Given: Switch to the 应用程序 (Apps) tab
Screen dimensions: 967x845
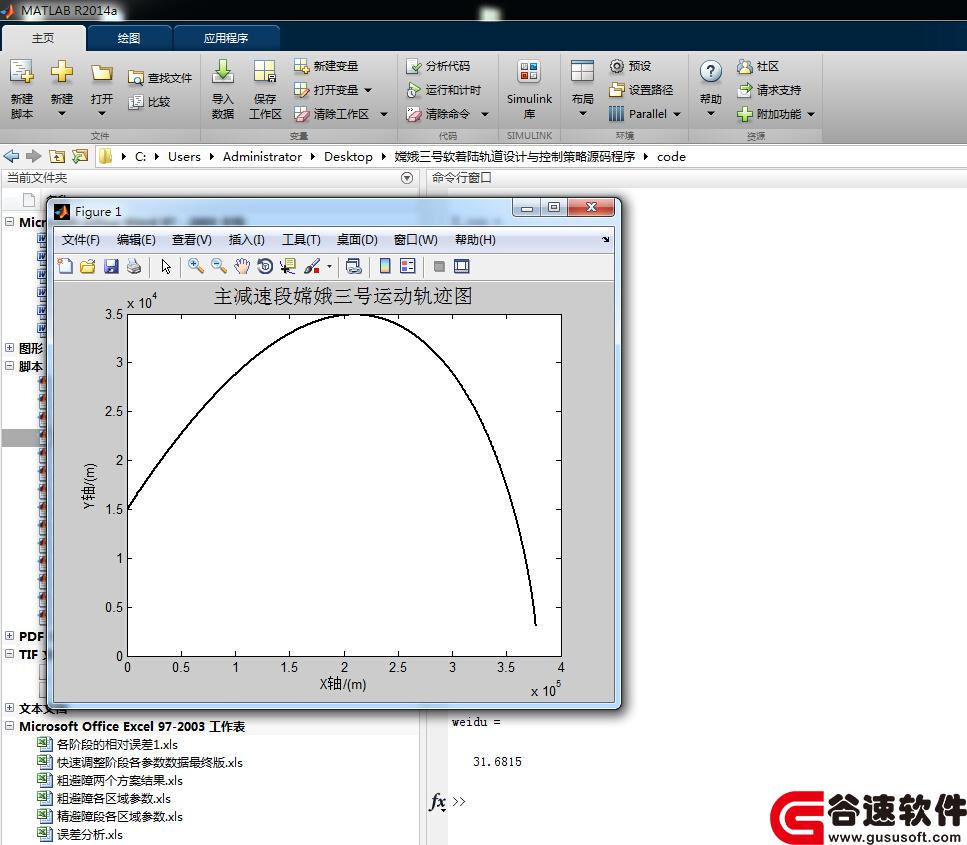Looking at the screenshot, I should [x=226, y=38].
